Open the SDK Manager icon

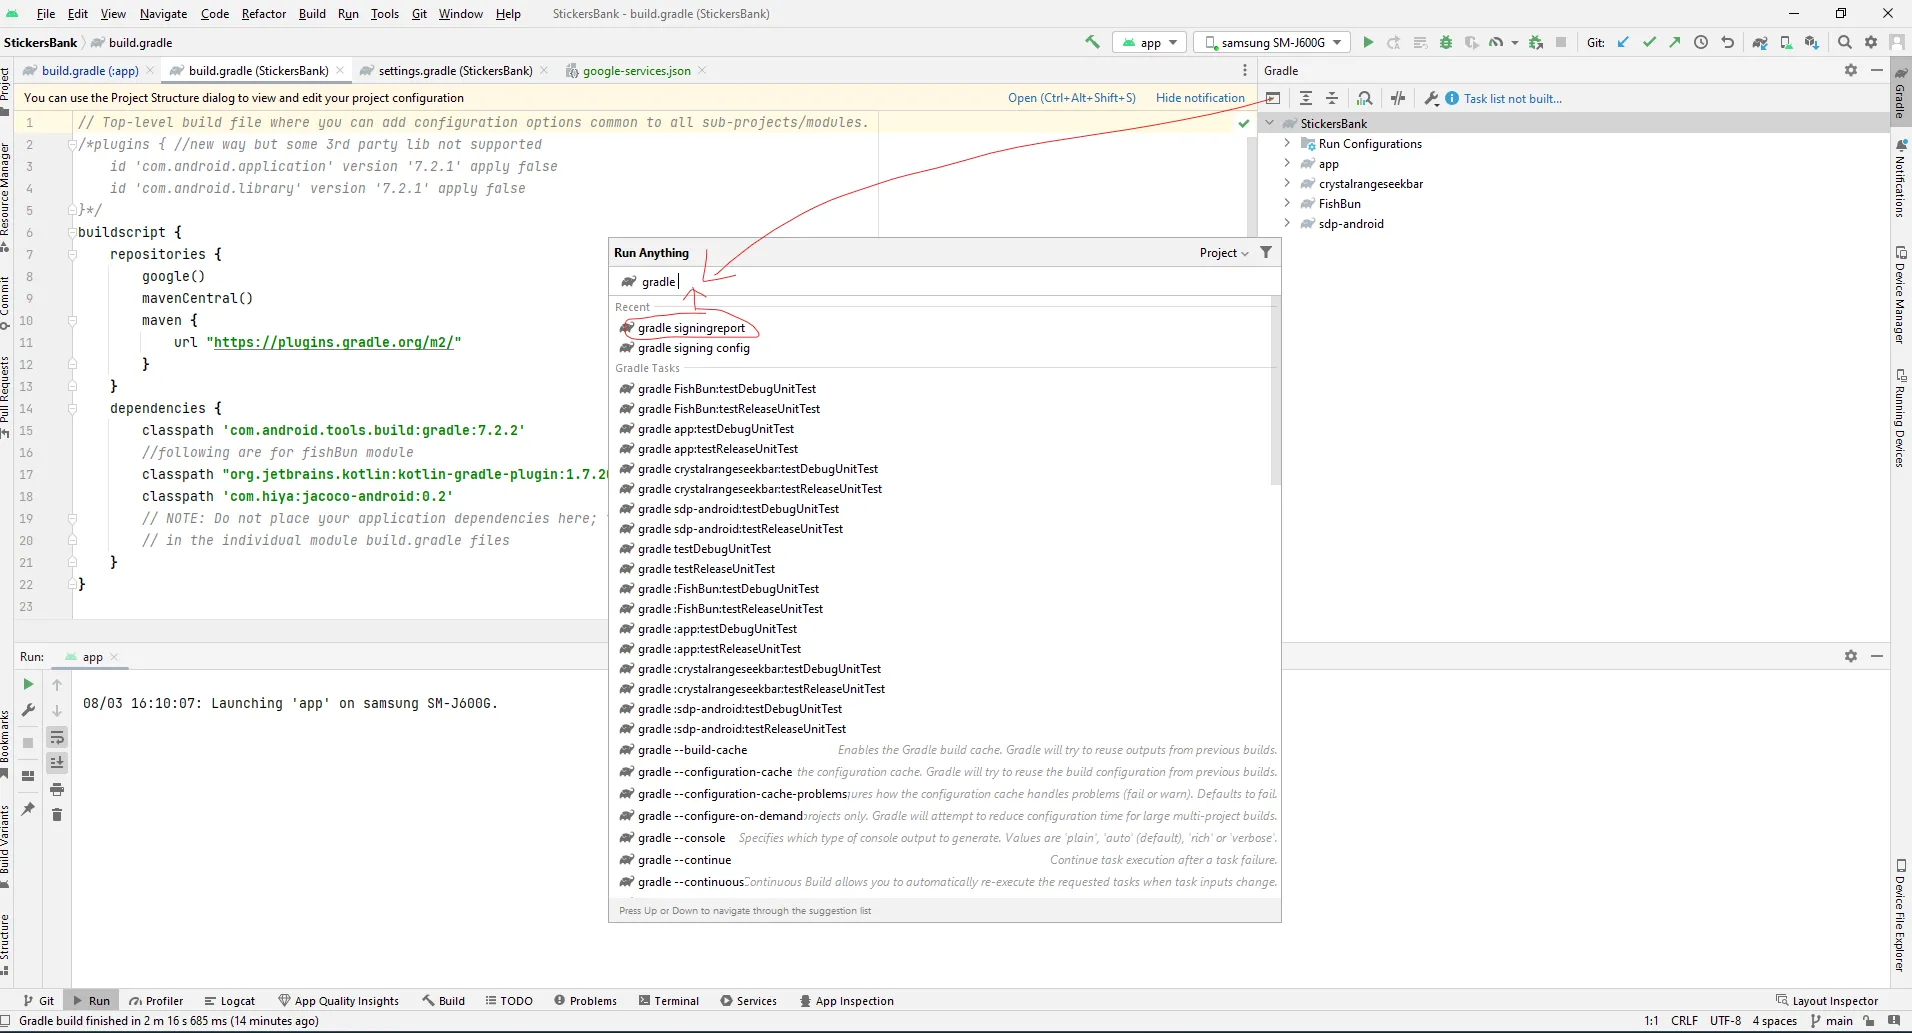coord(1812,42)
